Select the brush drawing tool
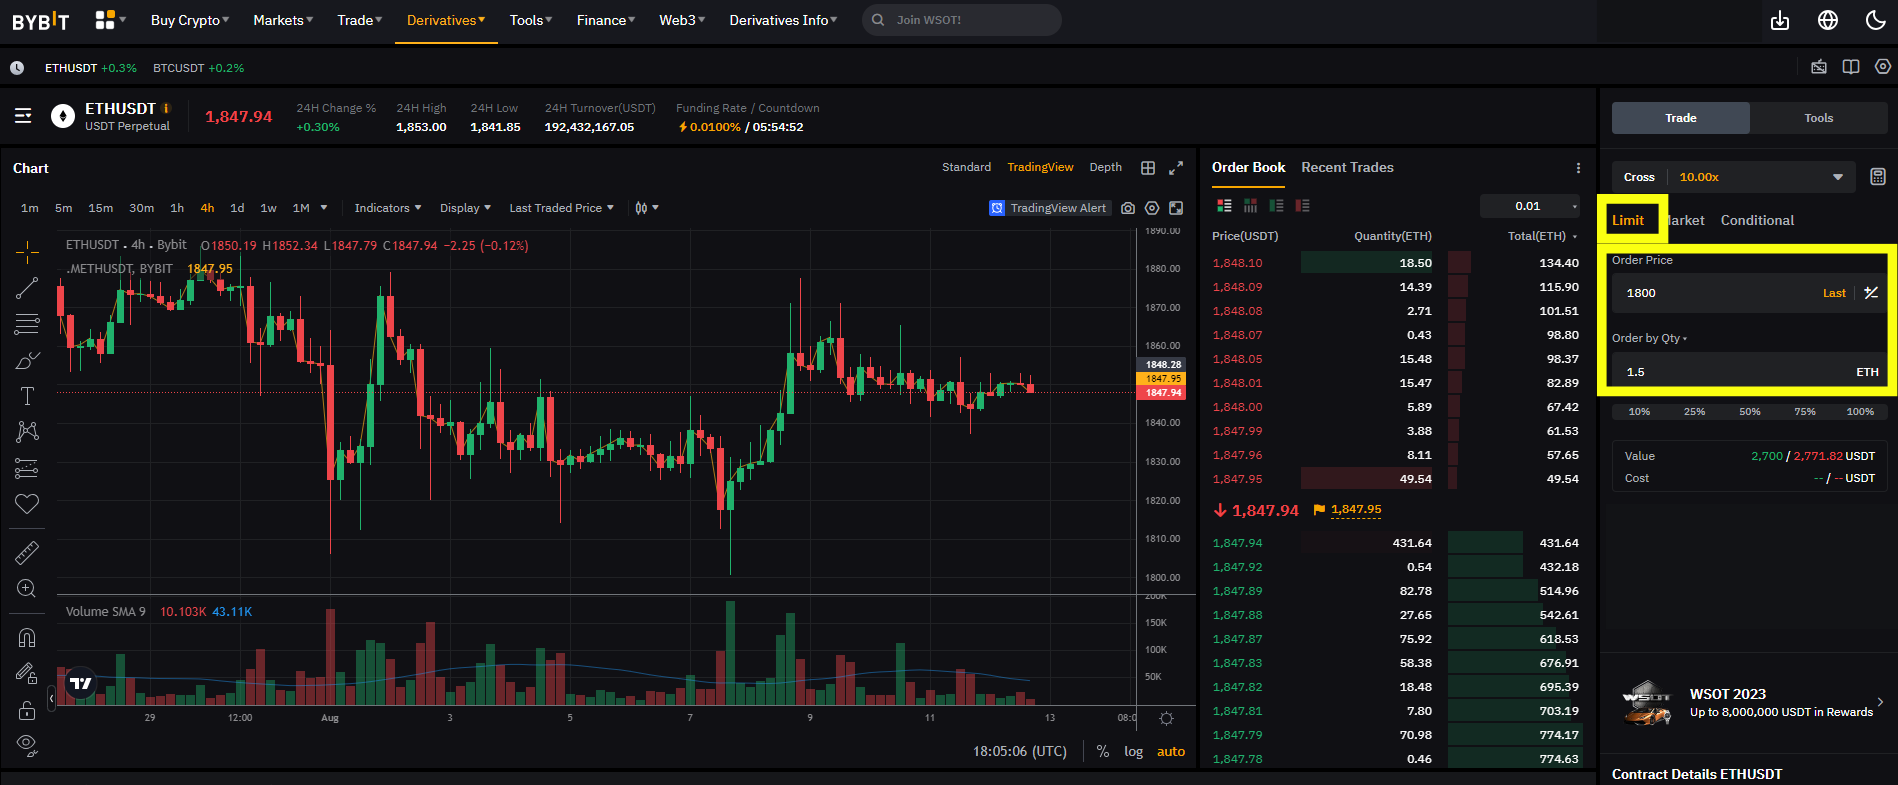This screenshot has width=1898, height=785. [27, 360]
